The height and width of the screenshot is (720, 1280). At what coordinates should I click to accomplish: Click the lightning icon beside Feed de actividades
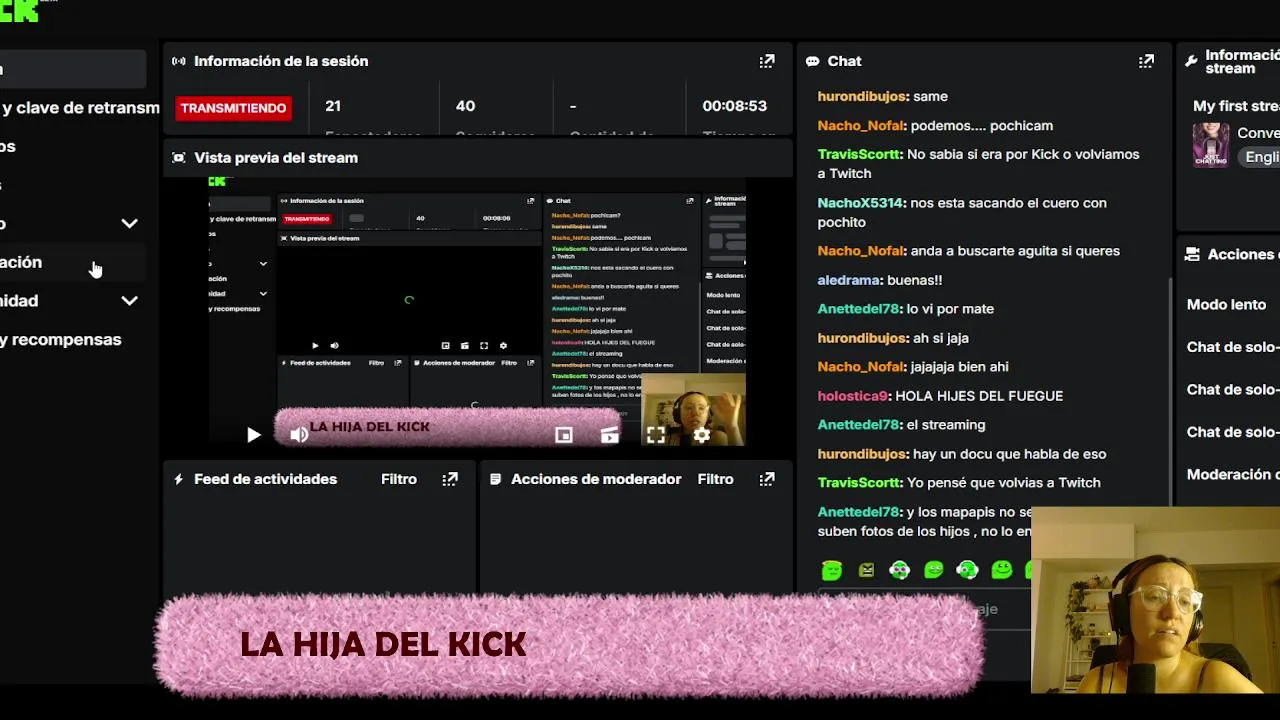pyautogui.click(x=179, y=479)
